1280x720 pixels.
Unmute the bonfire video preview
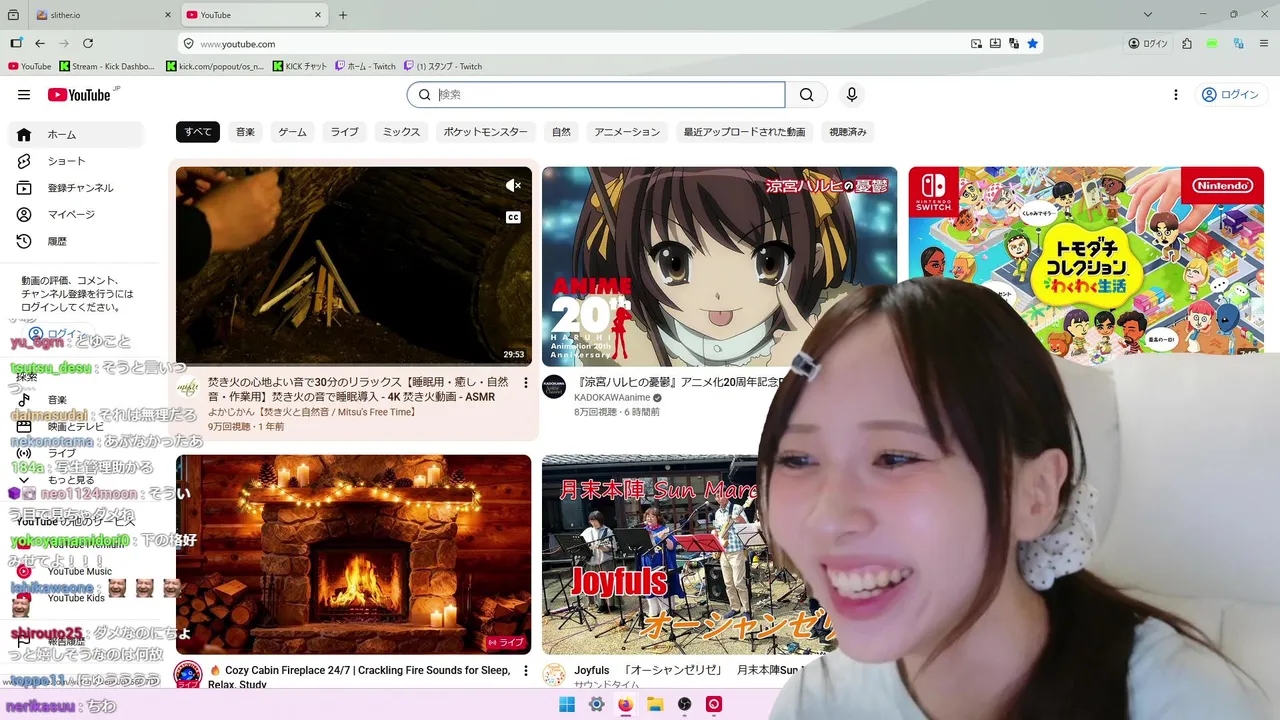click(x=513, y=185)
